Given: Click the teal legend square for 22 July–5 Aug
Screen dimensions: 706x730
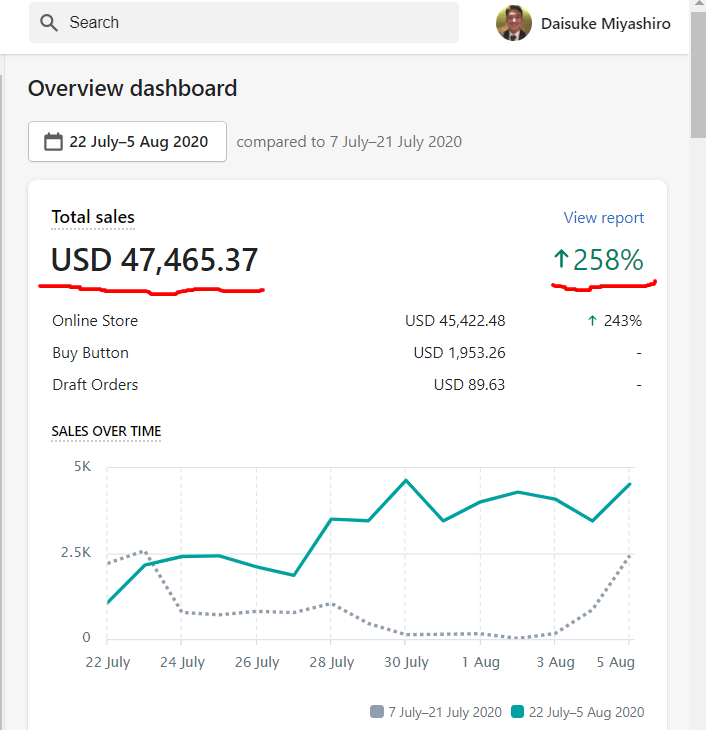Looking at the screenshot, I should 517,712.
